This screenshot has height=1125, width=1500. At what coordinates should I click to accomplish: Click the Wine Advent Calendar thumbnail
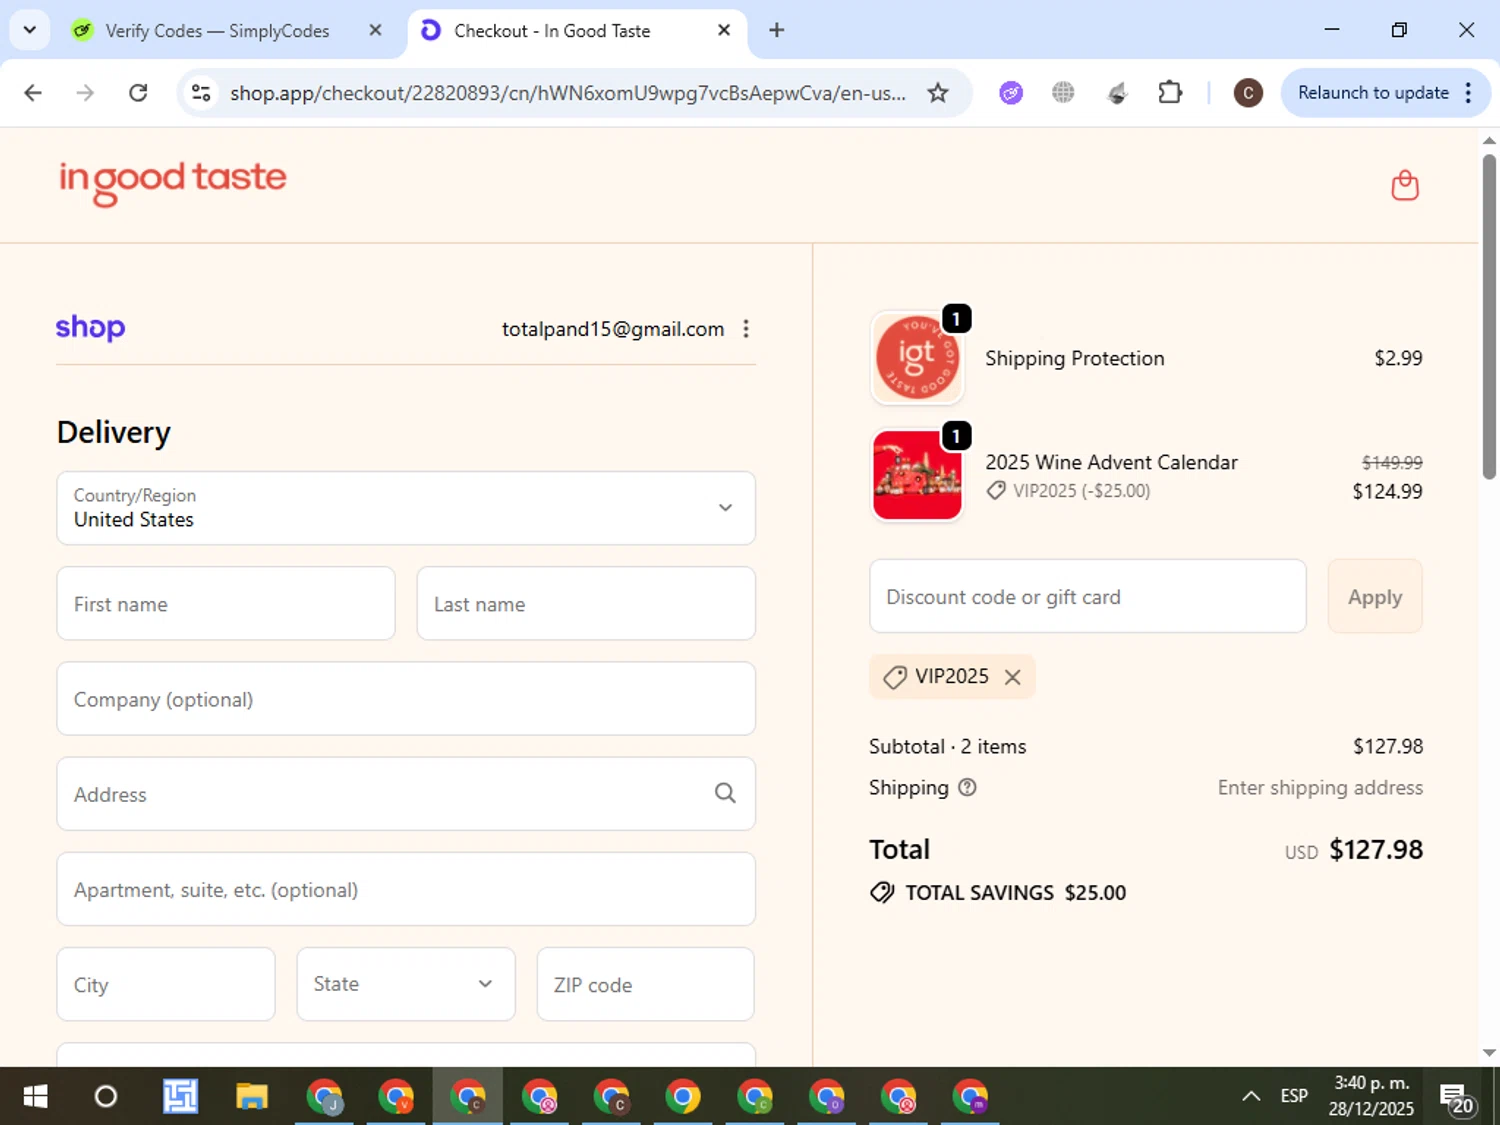click(917, 476)
